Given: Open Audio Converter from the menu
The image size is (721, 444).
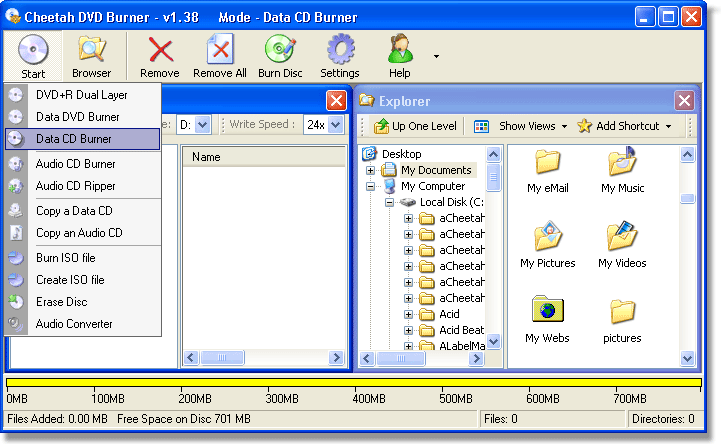Looking at the screenshot, I should 83,324.
